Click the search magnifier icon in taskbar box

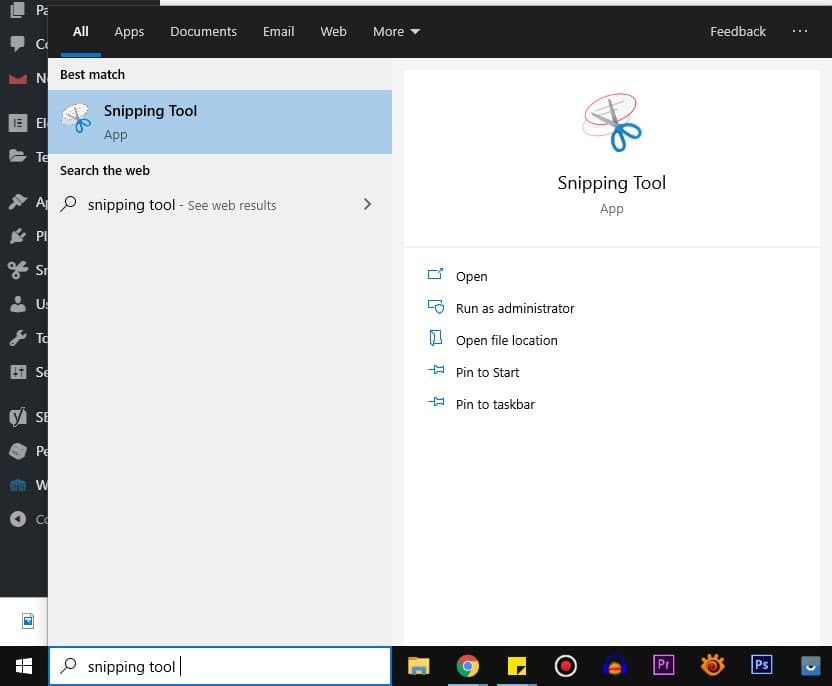tap(68, 665)
